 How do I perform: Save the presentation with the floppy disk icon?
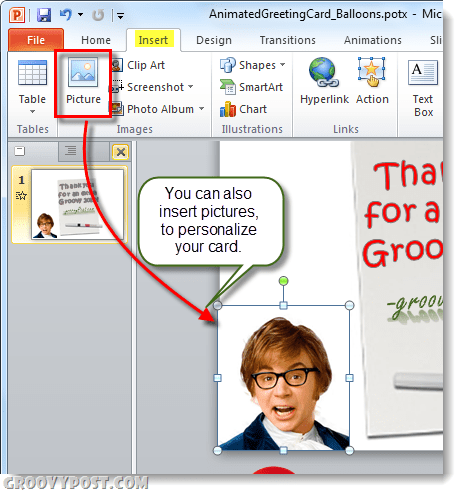tap(44, 15)
